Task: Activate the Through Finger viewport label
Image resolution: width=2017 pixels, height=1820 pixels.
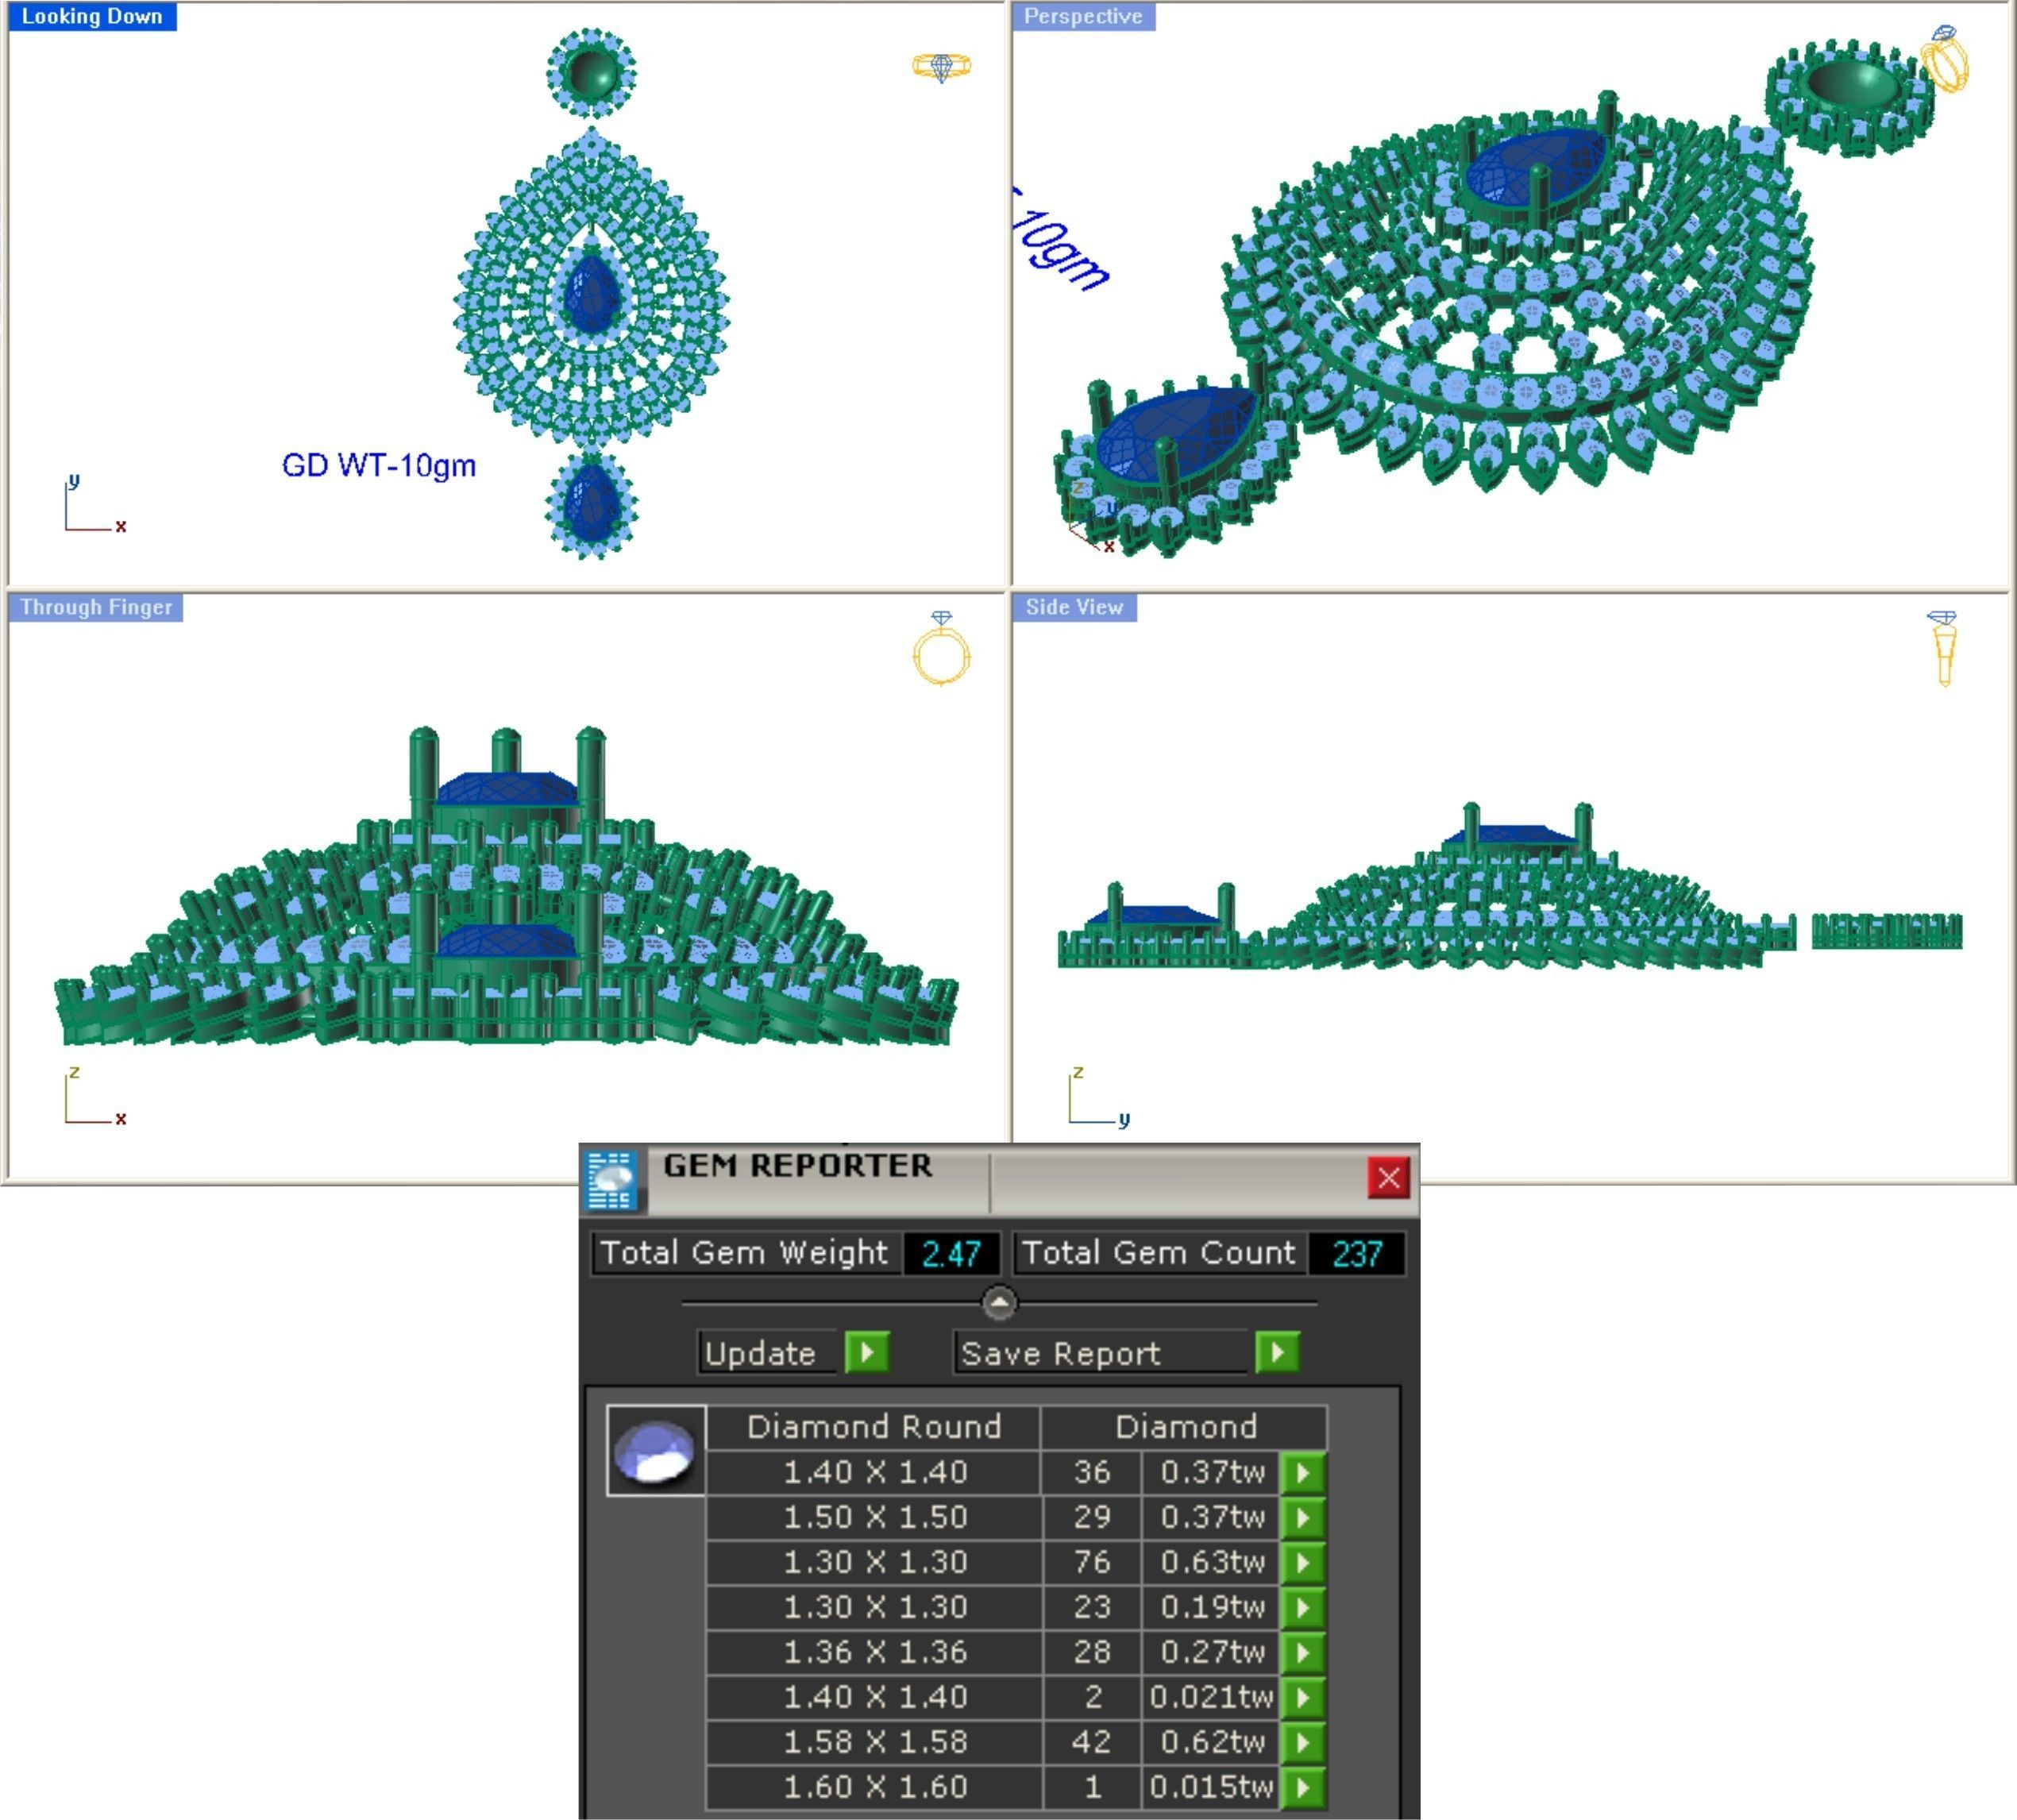Action: click(96, 607)
